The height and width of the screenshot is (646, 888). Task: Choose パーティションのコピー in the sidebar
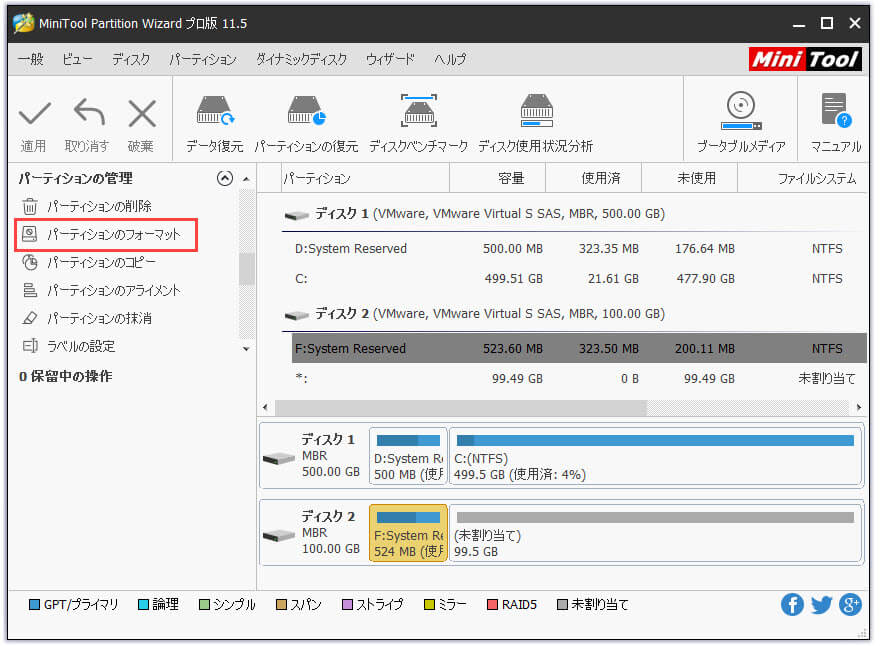coord(101,262)
